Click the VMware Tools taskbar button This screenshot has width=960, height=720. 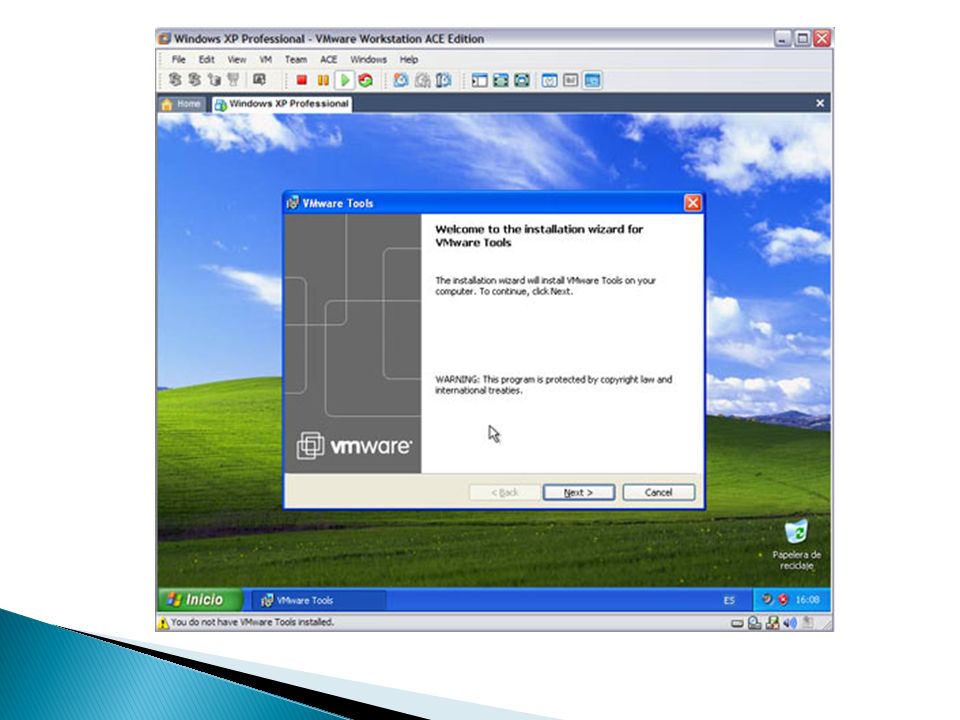tap(319, 600)
